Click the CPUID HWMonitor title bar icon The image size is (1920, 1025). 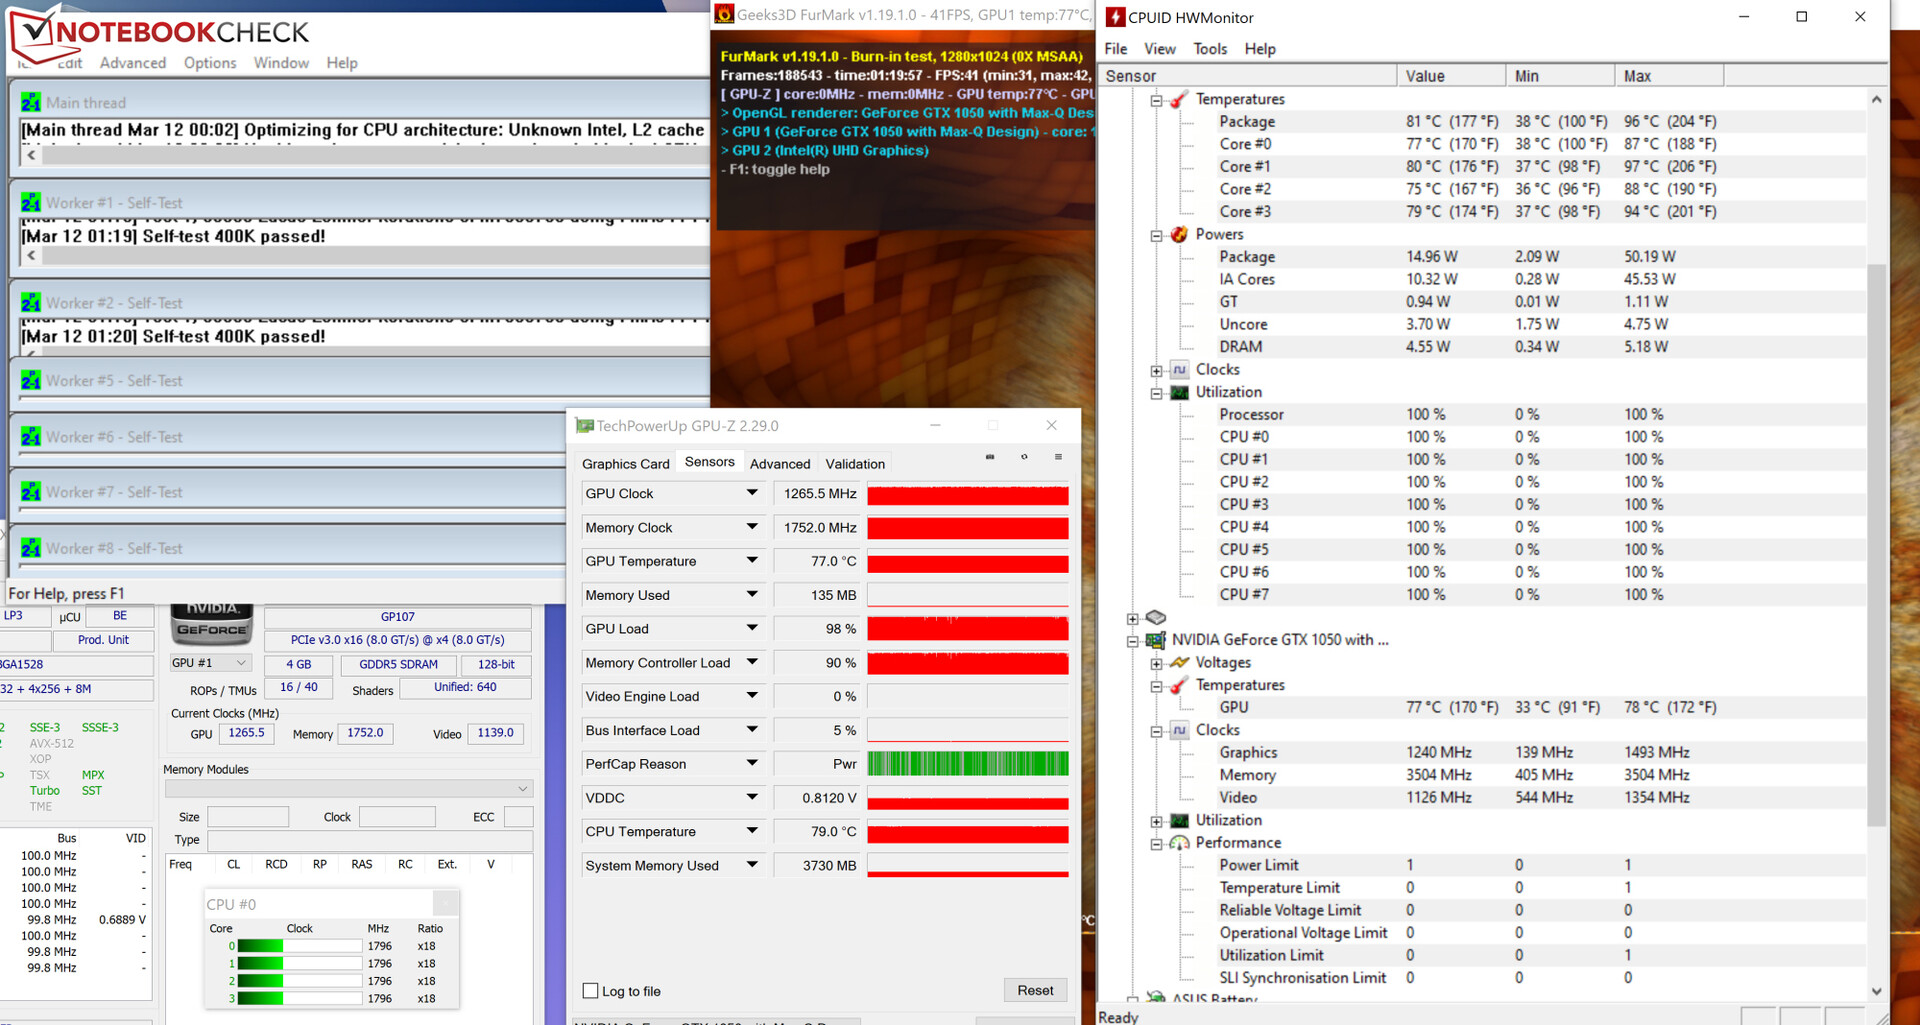tap(1115, 17)
